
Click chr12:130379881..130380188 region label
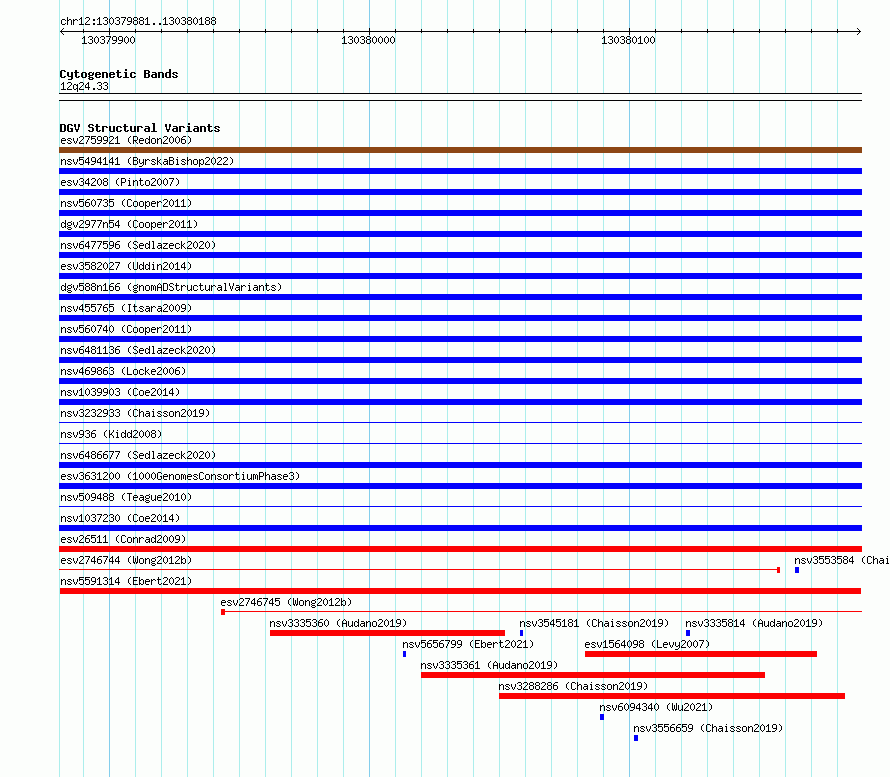138,21
